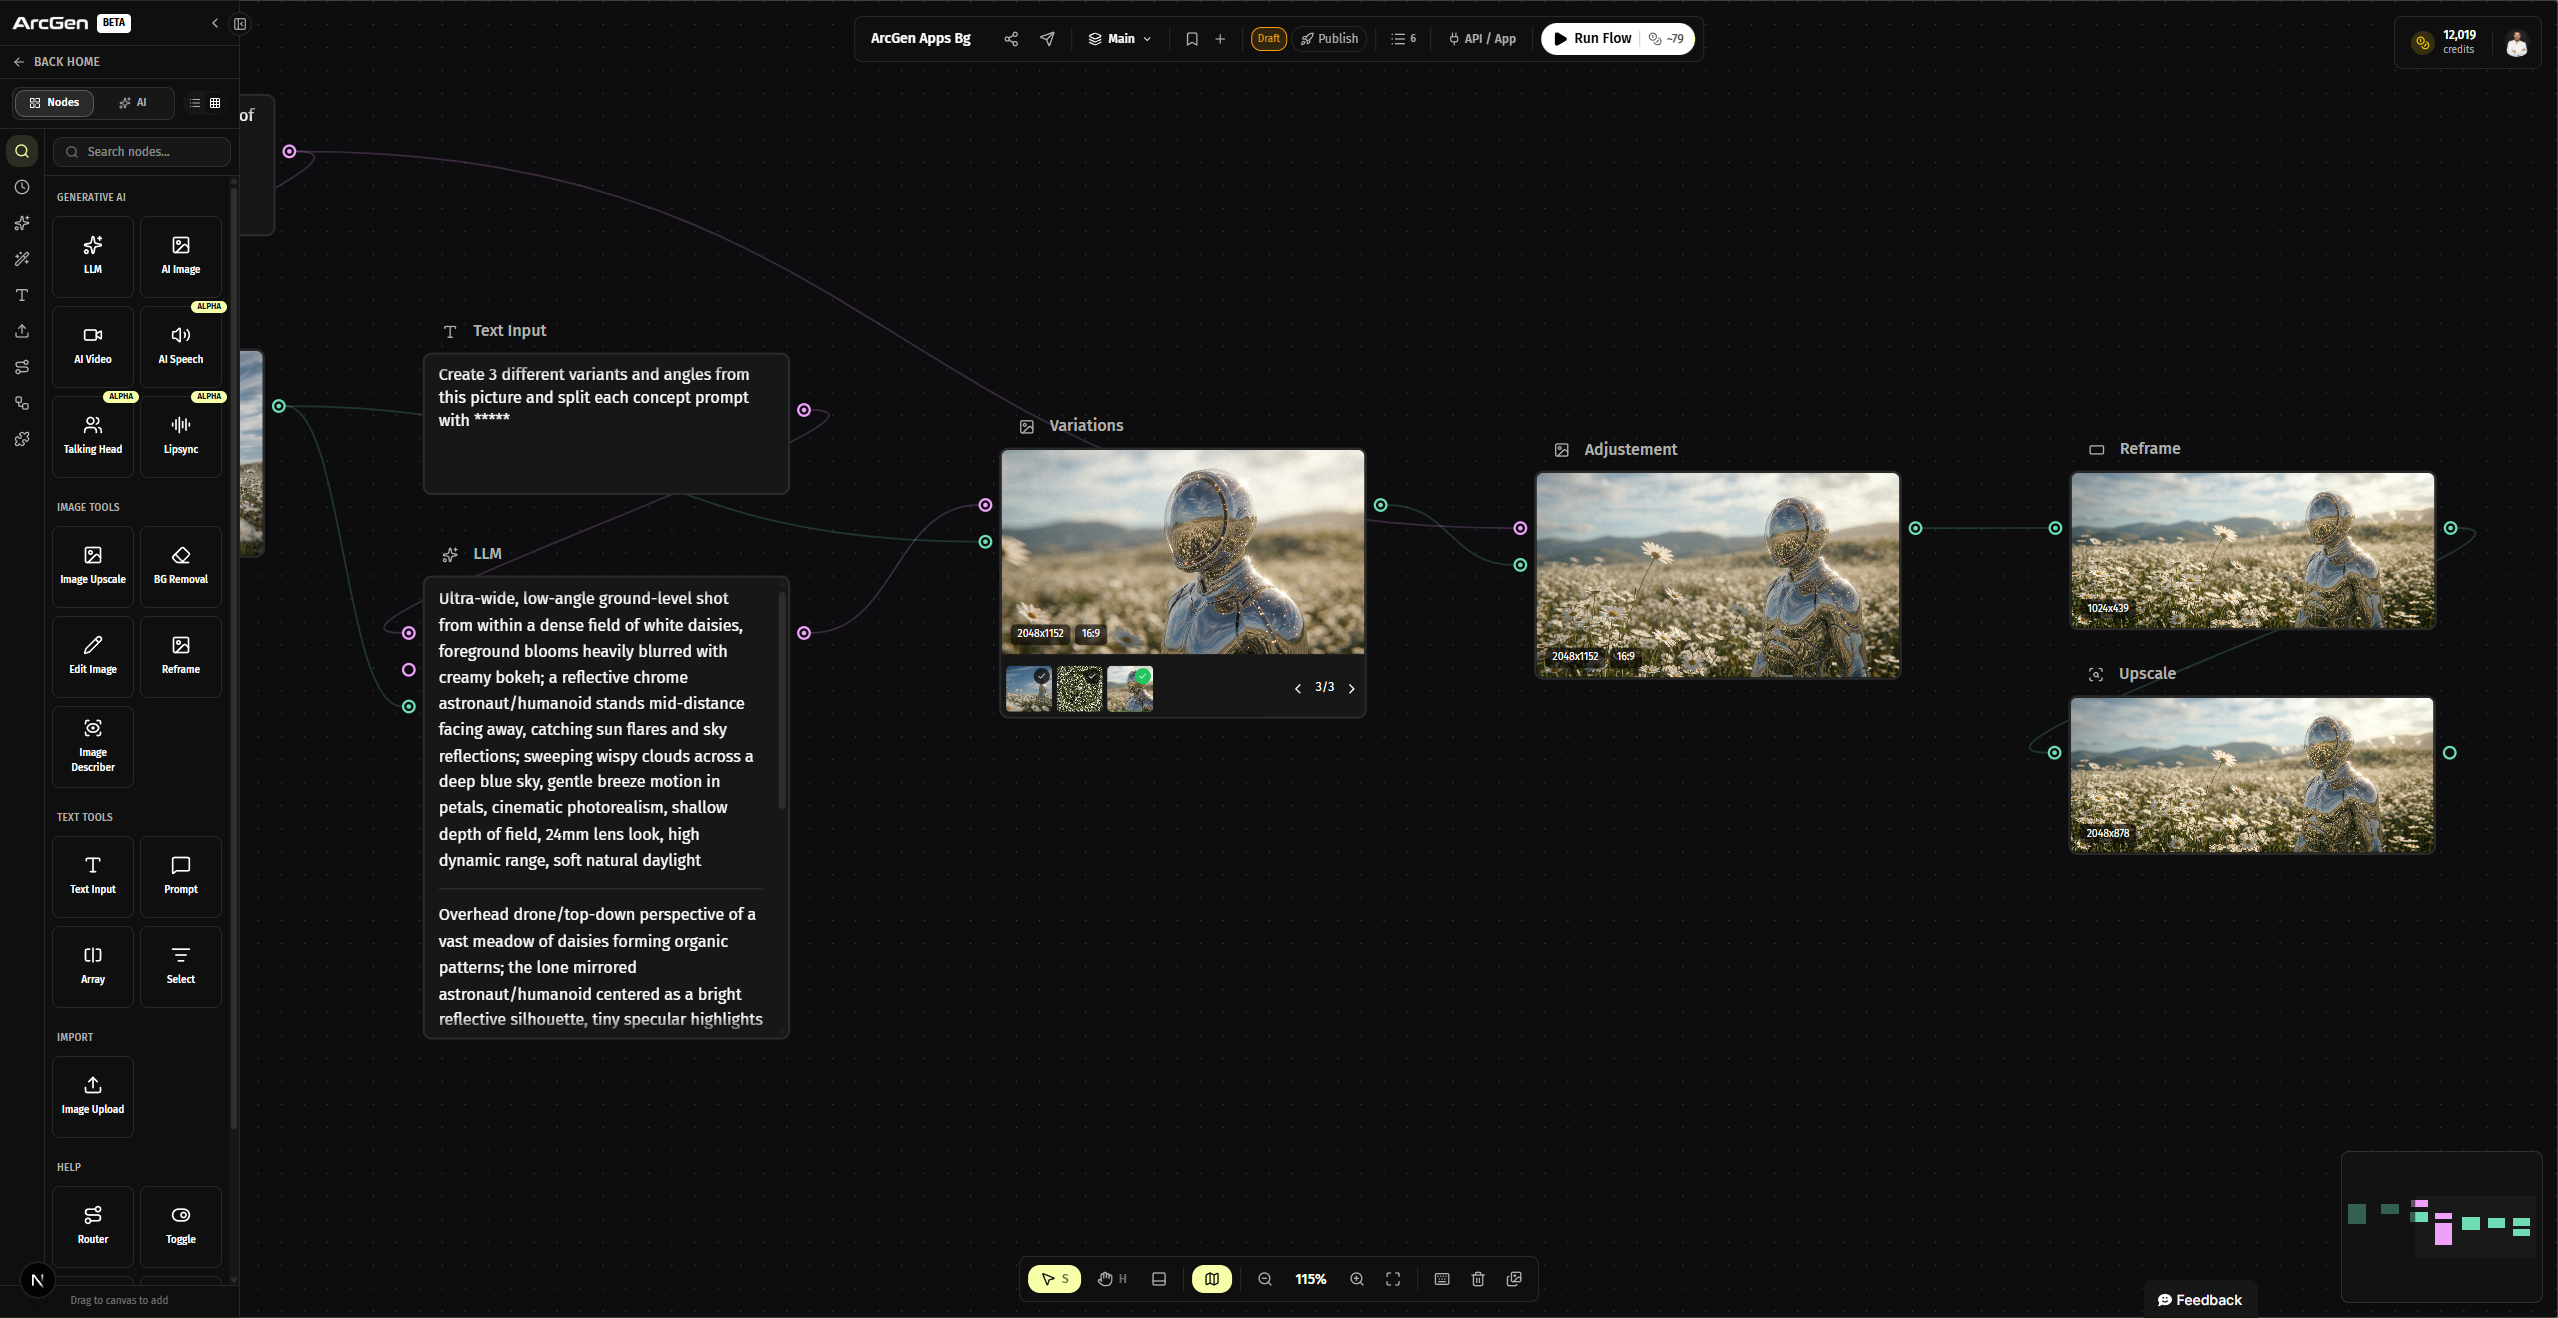This screenshot has width=2558, height=1318.
Task: Click the share icon next to ArcGen Apps Bg
Action: 1010,38
